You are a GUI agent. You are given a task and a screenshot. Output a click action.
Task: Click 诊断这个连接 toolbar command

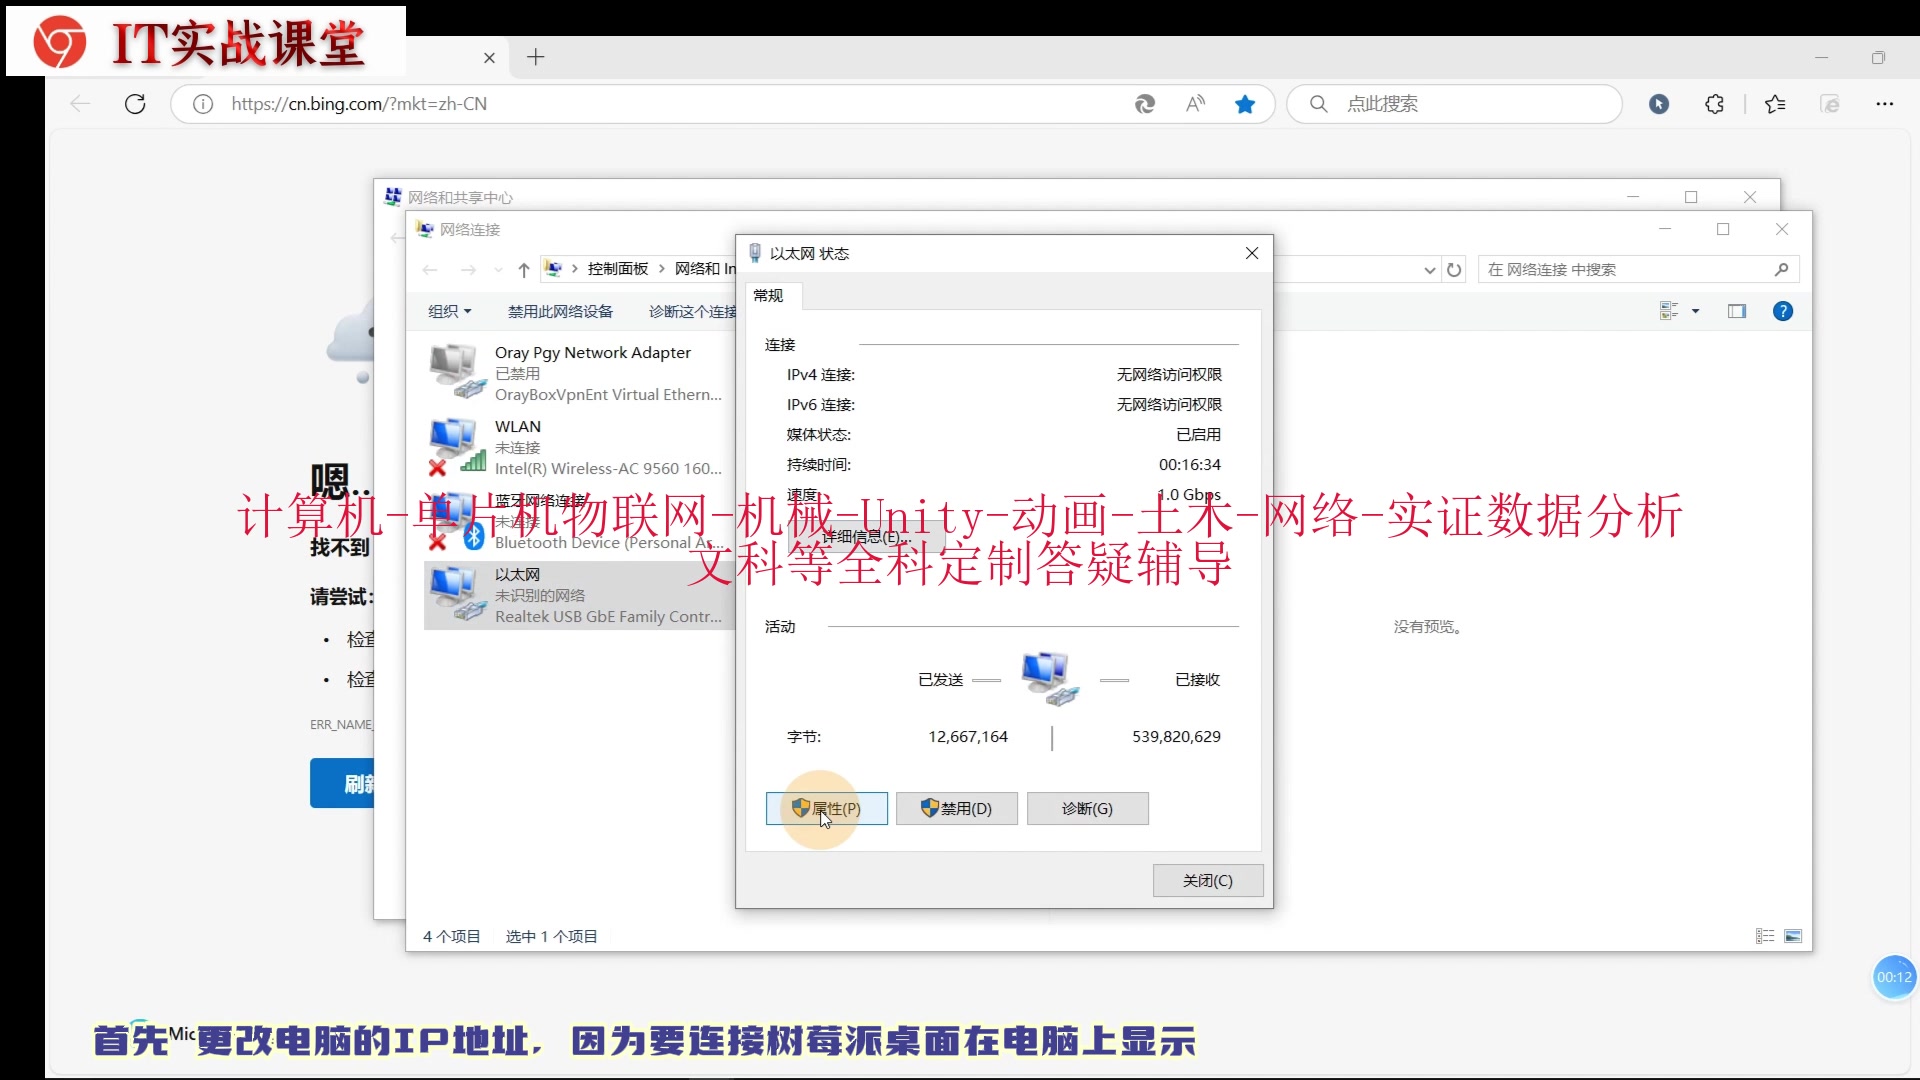coord(692,311)
